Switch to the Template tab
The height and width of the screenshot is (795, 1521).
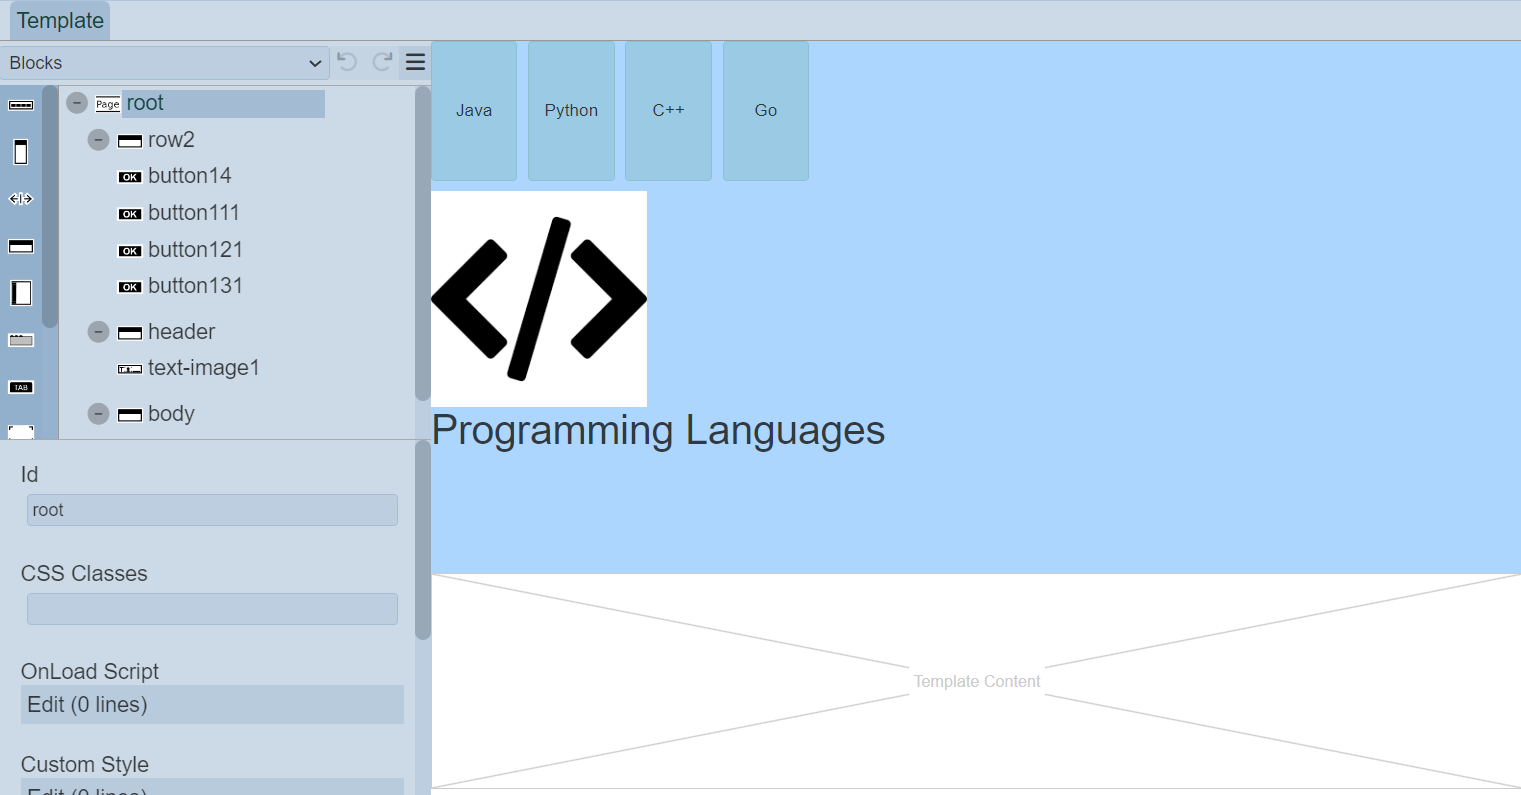pyautogui.click(x=60, y=21)
